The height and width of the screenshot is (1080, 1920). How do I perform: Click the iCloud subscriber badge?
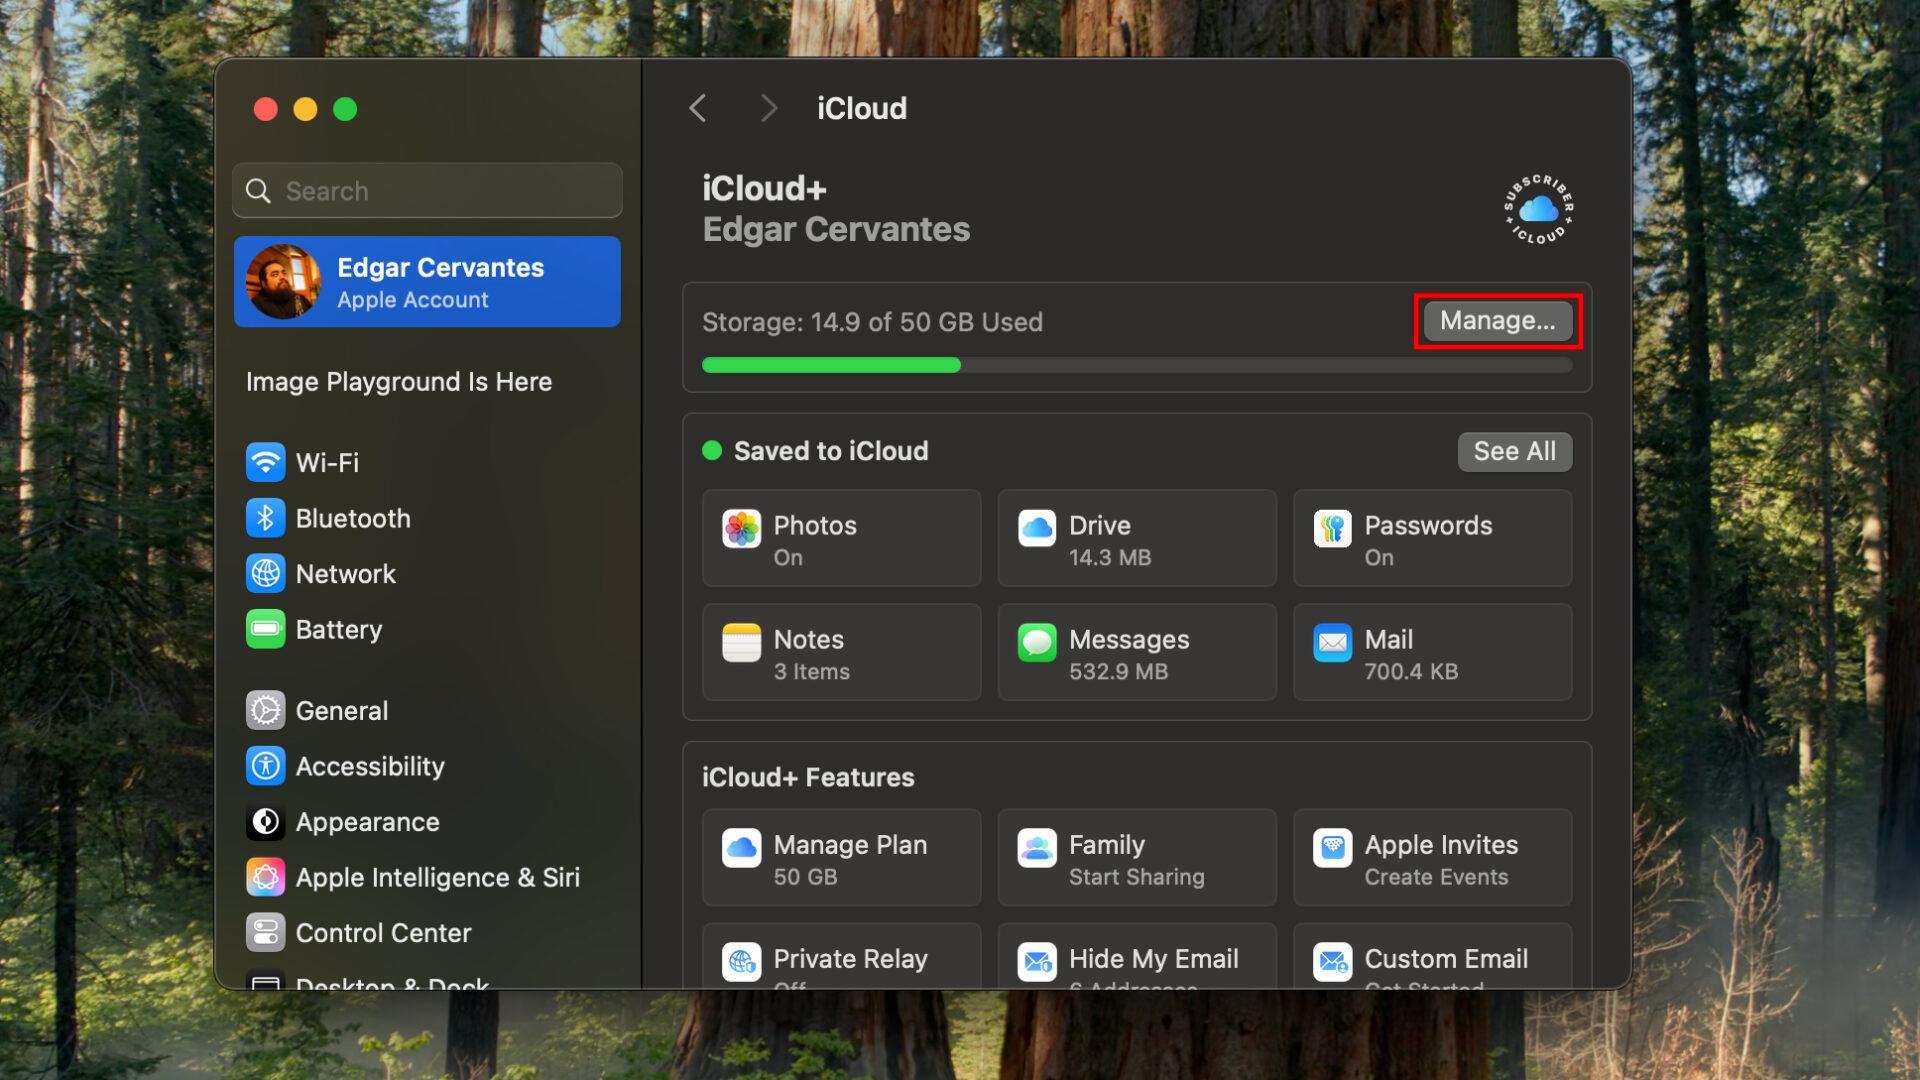1538,209
